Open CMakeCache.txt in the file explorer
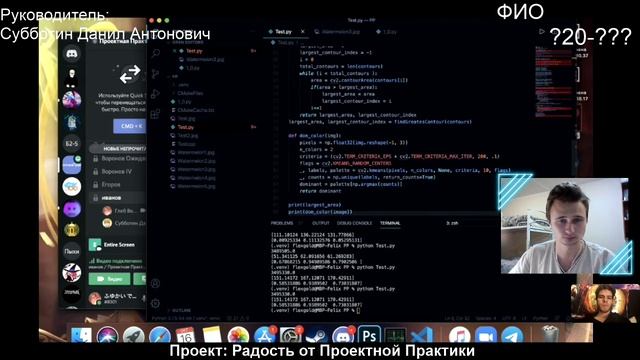640x360 pixels. click(x=196, y=110)
